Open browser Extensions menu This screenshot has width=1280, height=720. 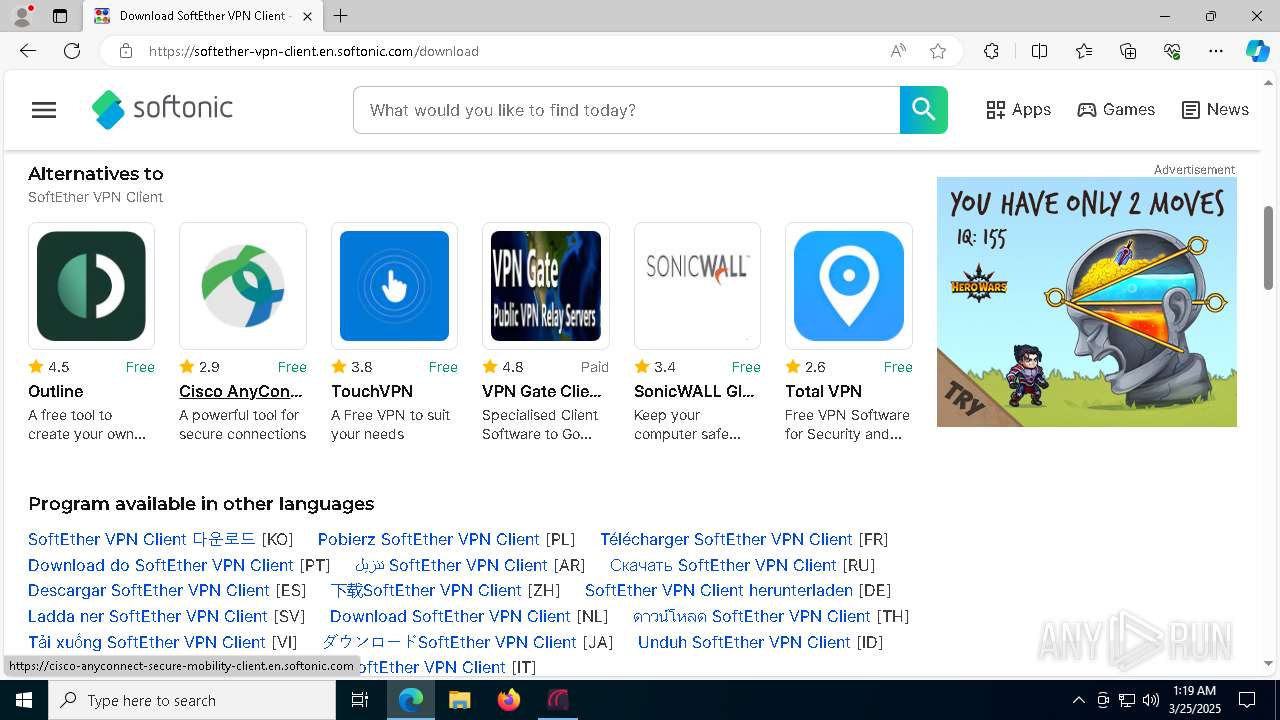coord(991,51)
